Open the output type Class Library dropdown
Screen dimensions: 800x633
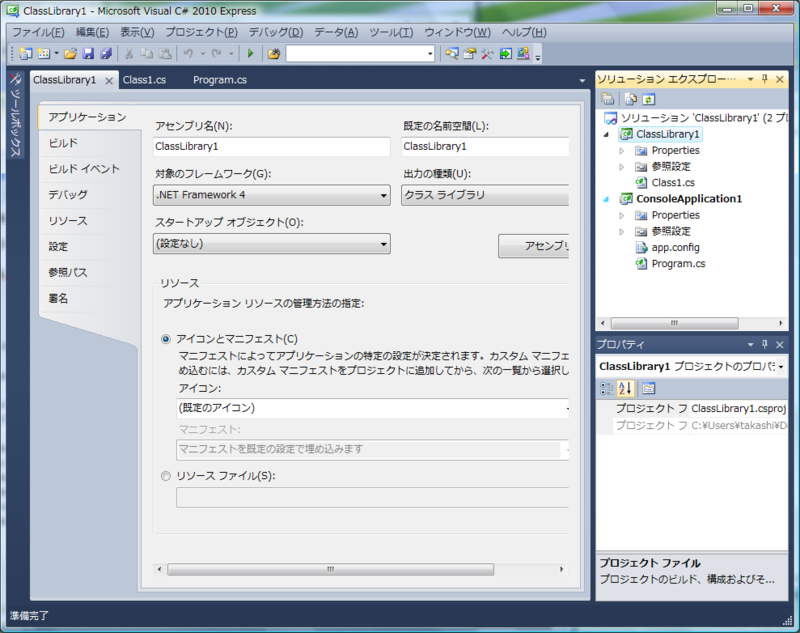pos(485,195)
